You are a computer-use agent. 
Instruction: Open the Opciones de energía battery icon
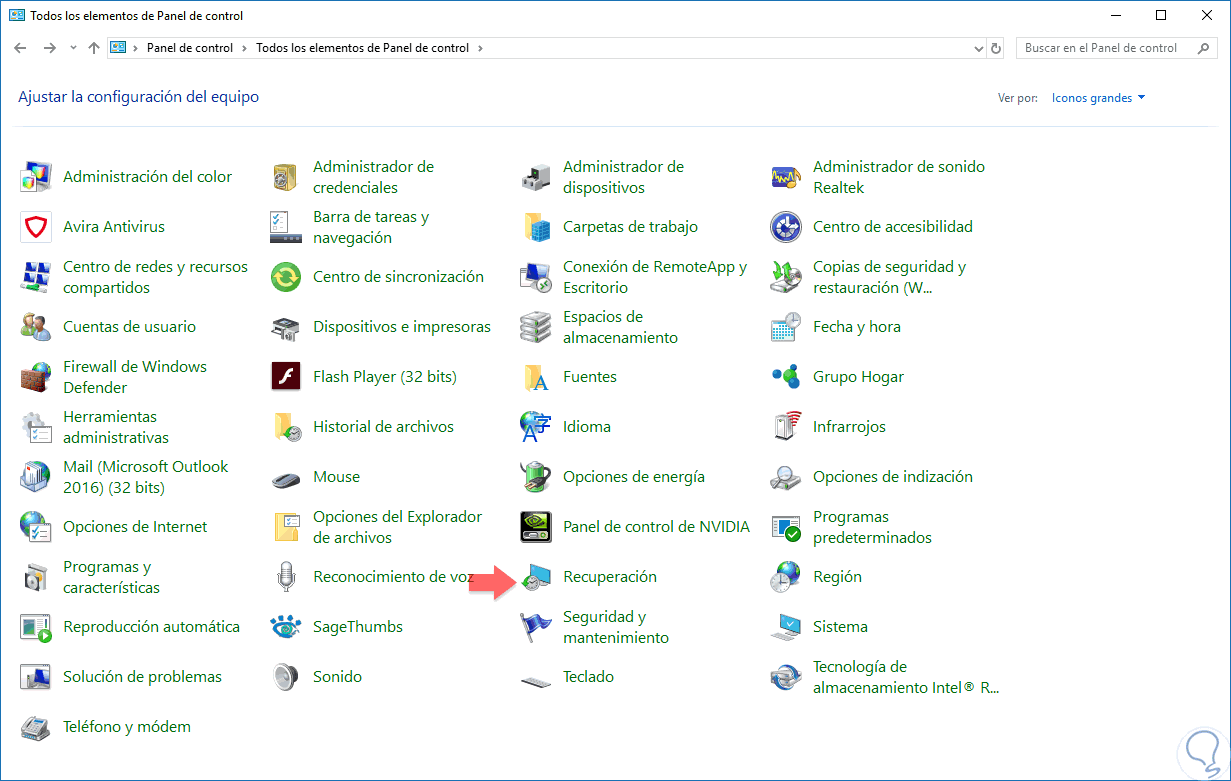pos(536,477)
